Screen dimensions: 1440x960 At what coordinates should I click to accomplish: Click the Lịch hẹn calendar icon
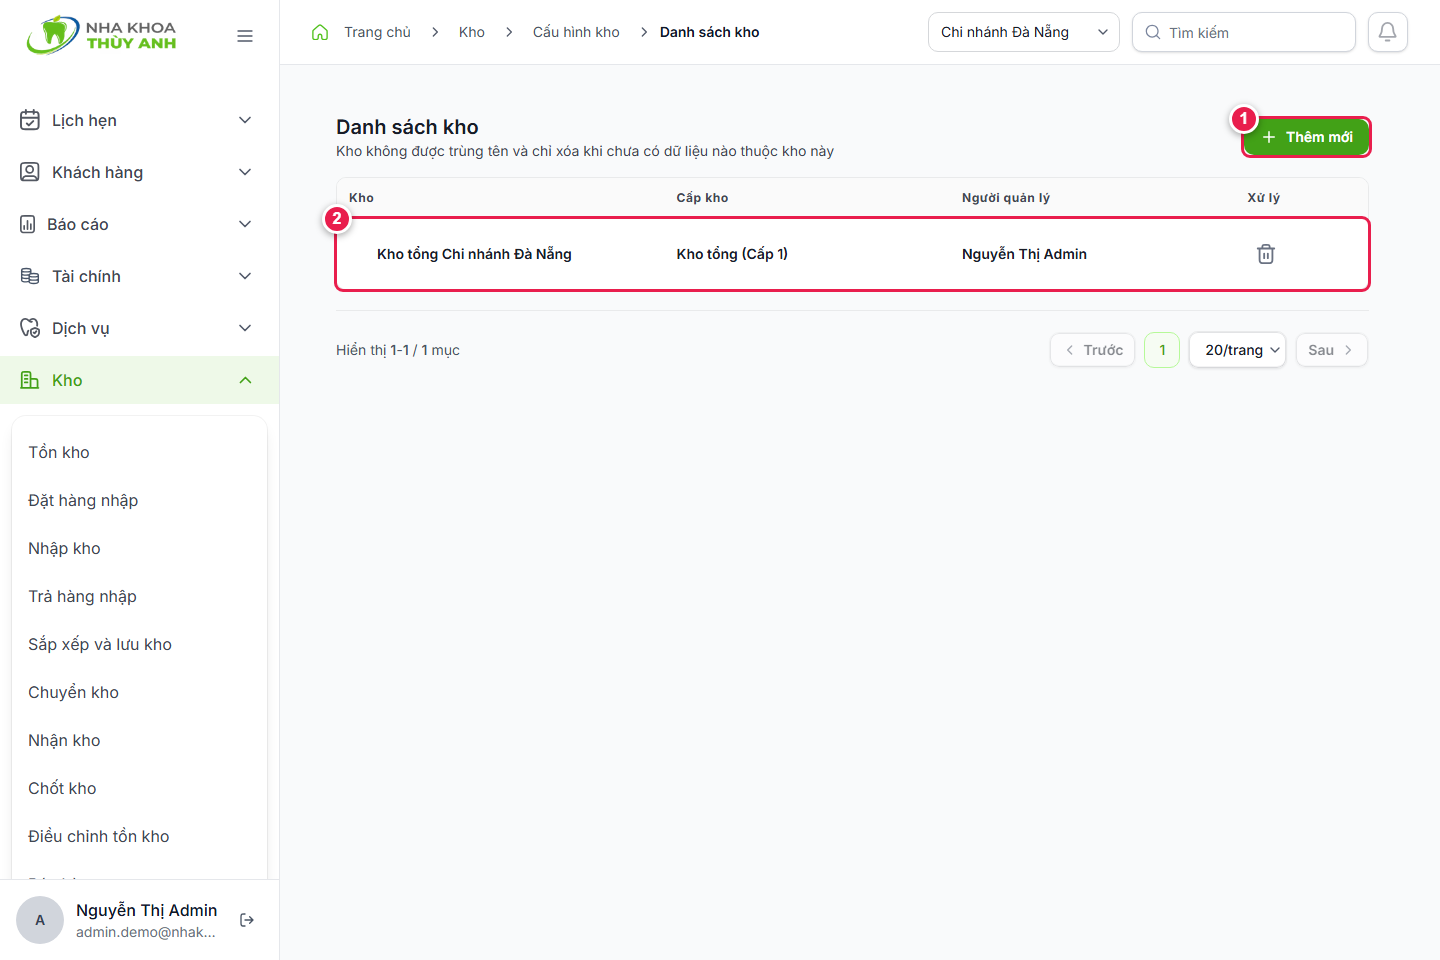click(x=30, y=120)
